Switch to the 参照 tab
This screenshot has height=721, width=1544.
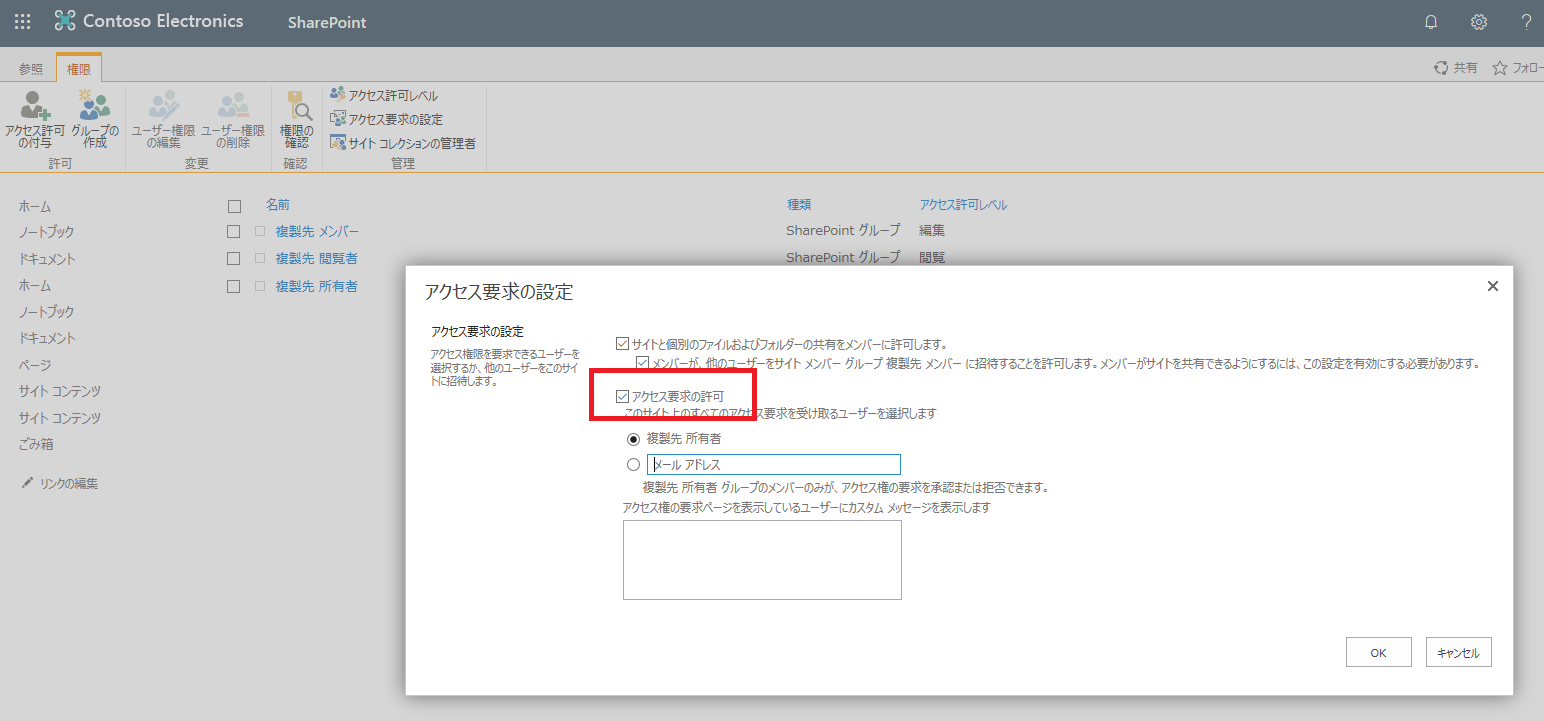29,68
